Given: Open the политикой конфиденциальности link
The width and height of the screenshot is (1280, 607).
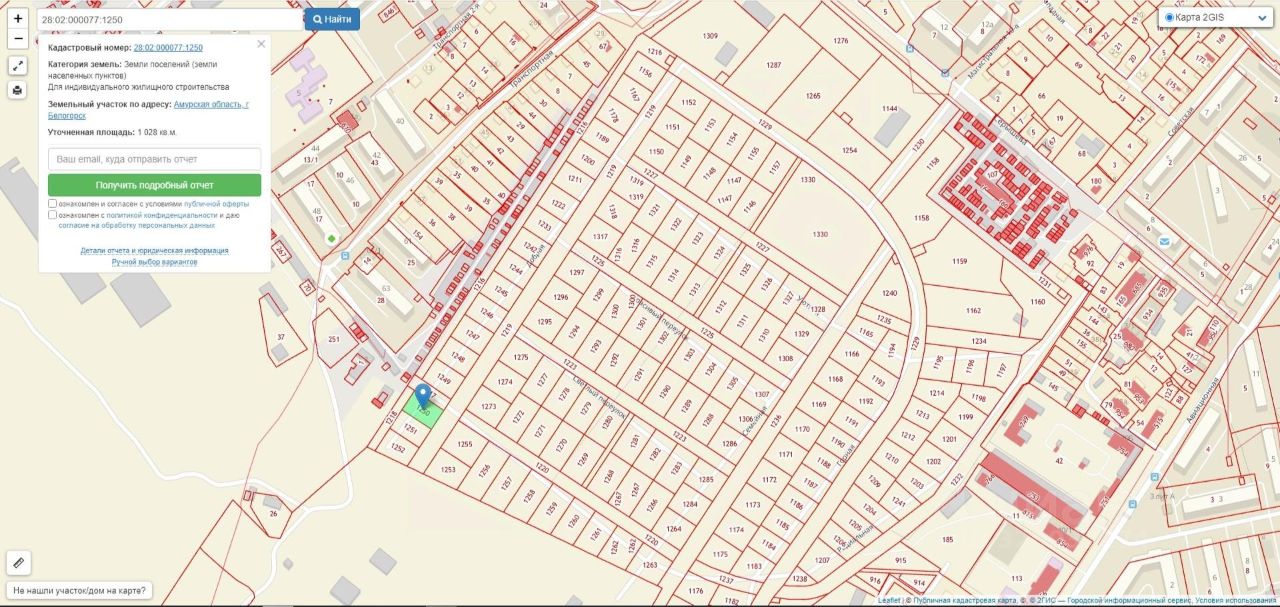Looking at the screenshot, I should pyautogui.click(x=161, y=215).
